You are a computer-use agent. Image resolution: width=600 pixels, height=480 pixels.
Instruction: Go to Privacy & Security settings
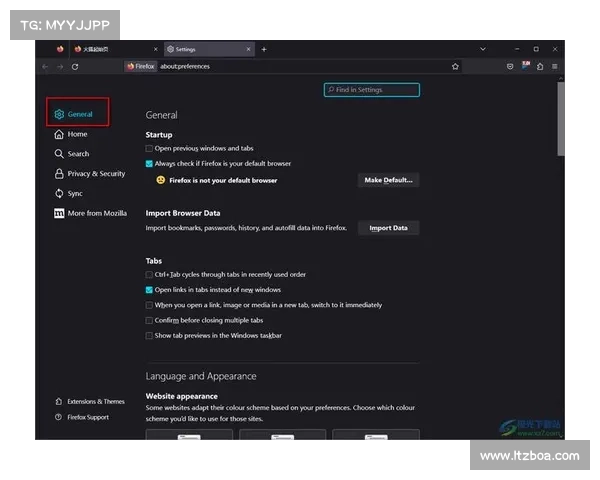pos(95,174)
